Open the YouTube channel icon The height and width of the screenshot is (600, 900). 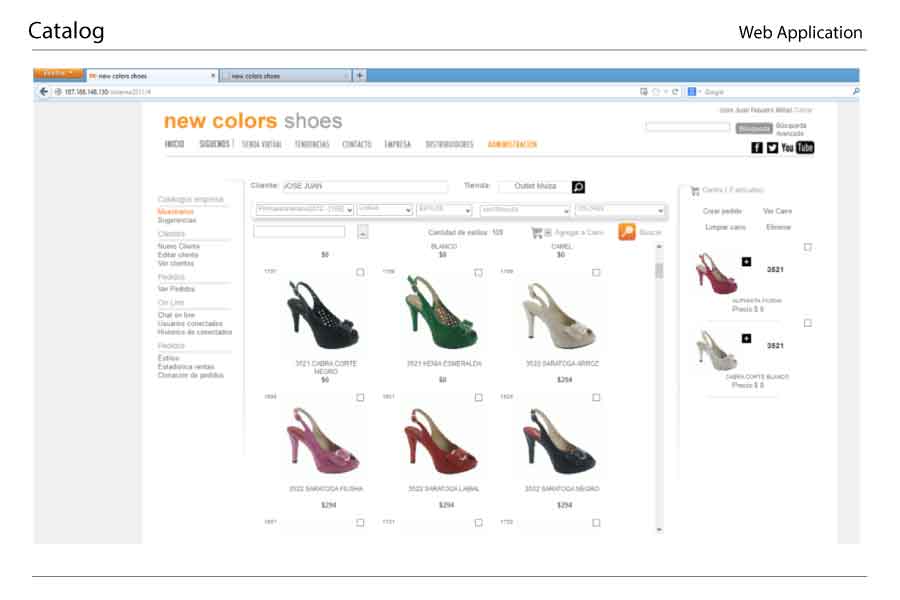pyautogui.click(x=798, y=148)
